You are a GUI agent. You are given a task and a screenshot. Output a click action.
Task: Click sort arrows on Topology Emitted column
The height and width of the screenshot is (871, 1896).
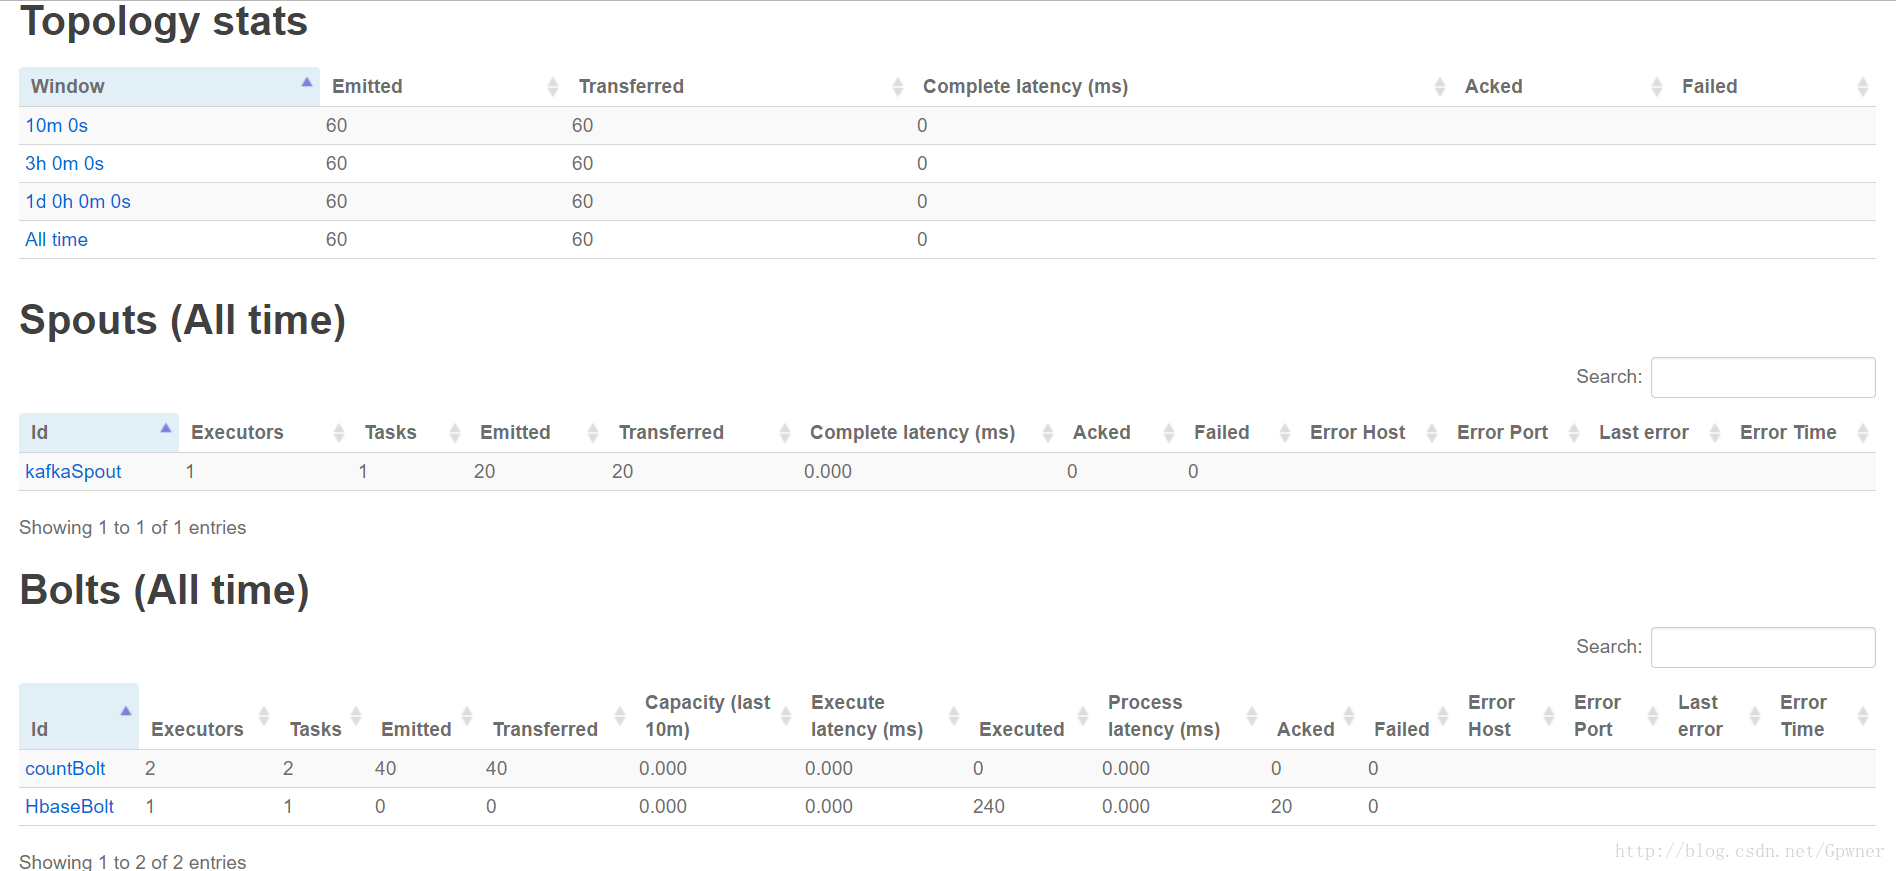tap(553, 87)
